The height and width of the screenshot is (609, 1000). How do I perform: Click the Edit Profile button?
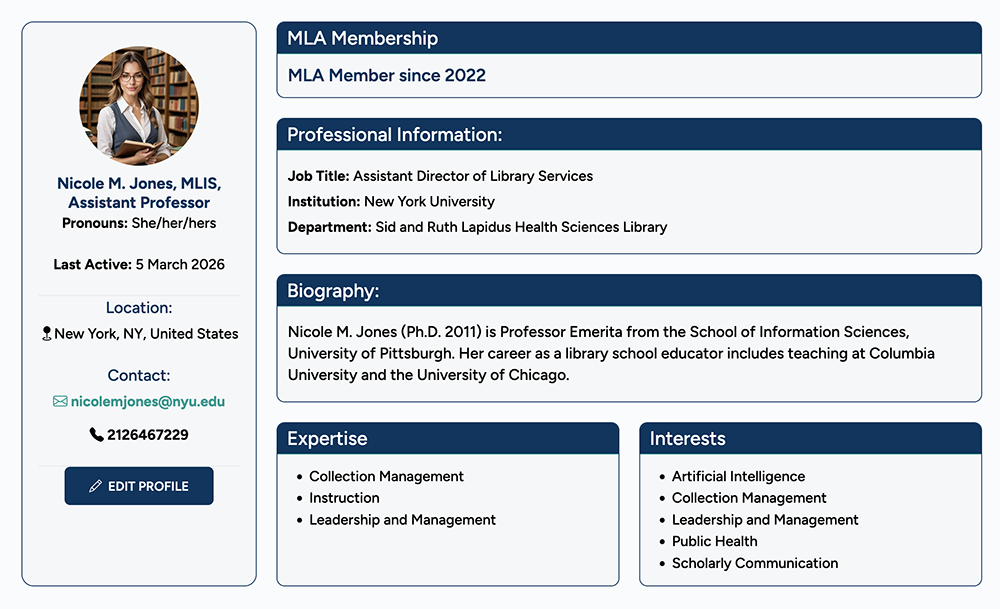click(139, 486)
